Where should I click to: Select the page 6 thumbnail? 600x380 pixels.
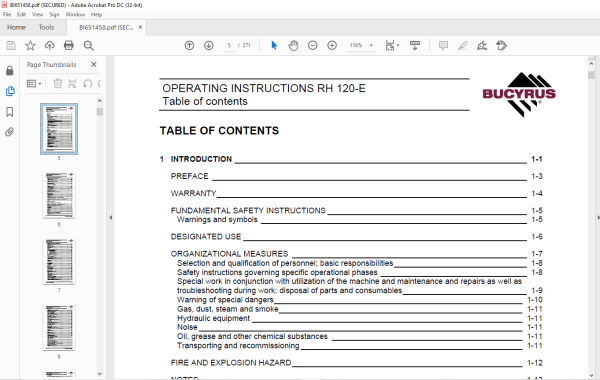click(59, 195)
